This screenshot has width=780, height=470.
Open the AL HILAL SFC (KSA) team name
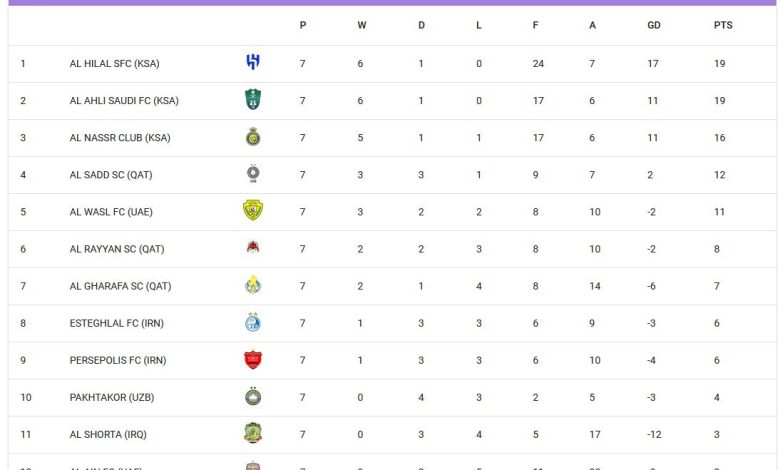click(114, 64)
